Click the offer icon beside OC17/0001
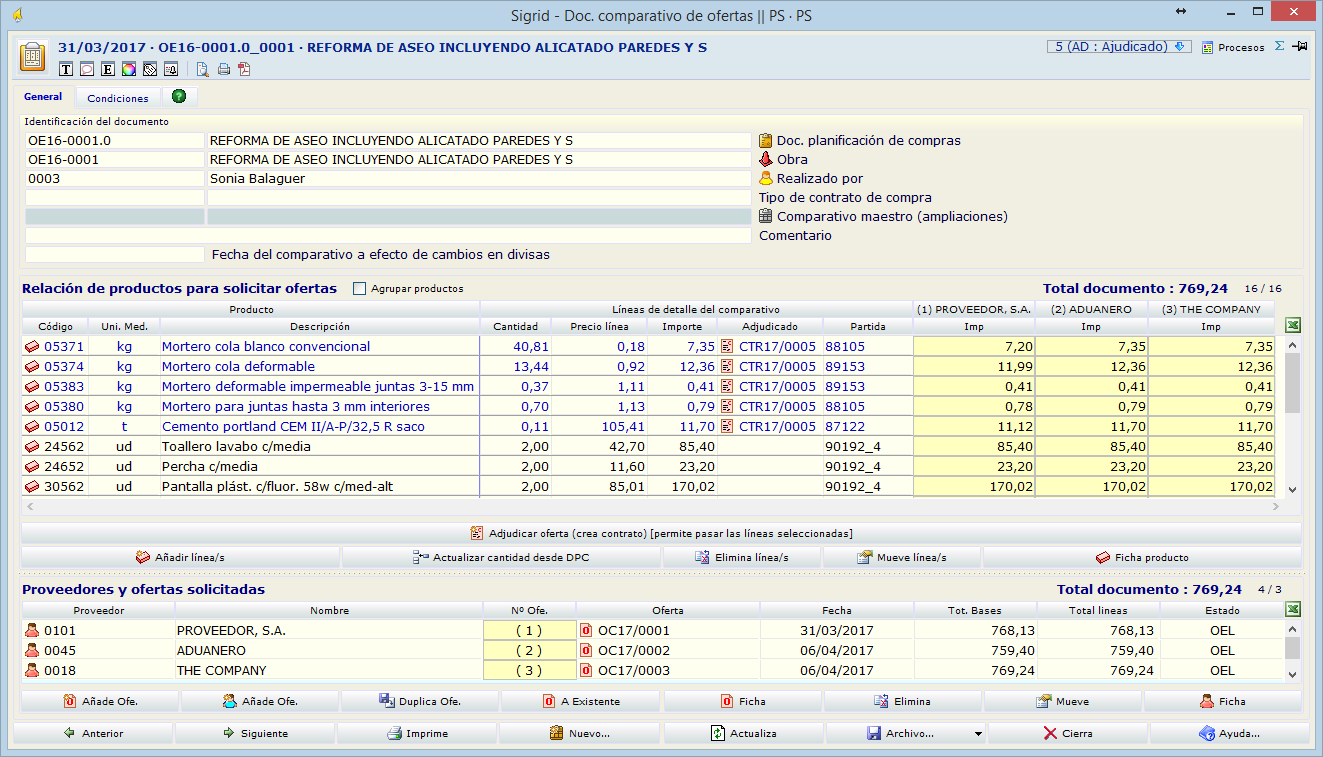This screenshot has height=757, width=1323. tap(587, 630)
